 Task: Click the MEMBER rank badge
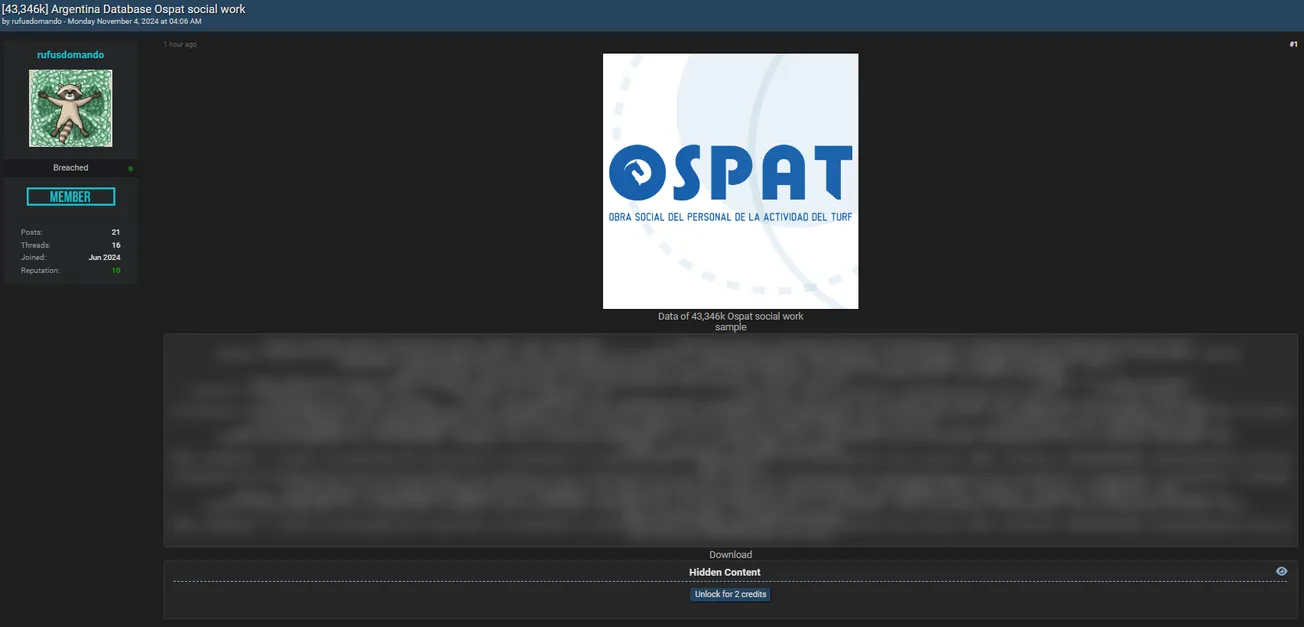70,197
